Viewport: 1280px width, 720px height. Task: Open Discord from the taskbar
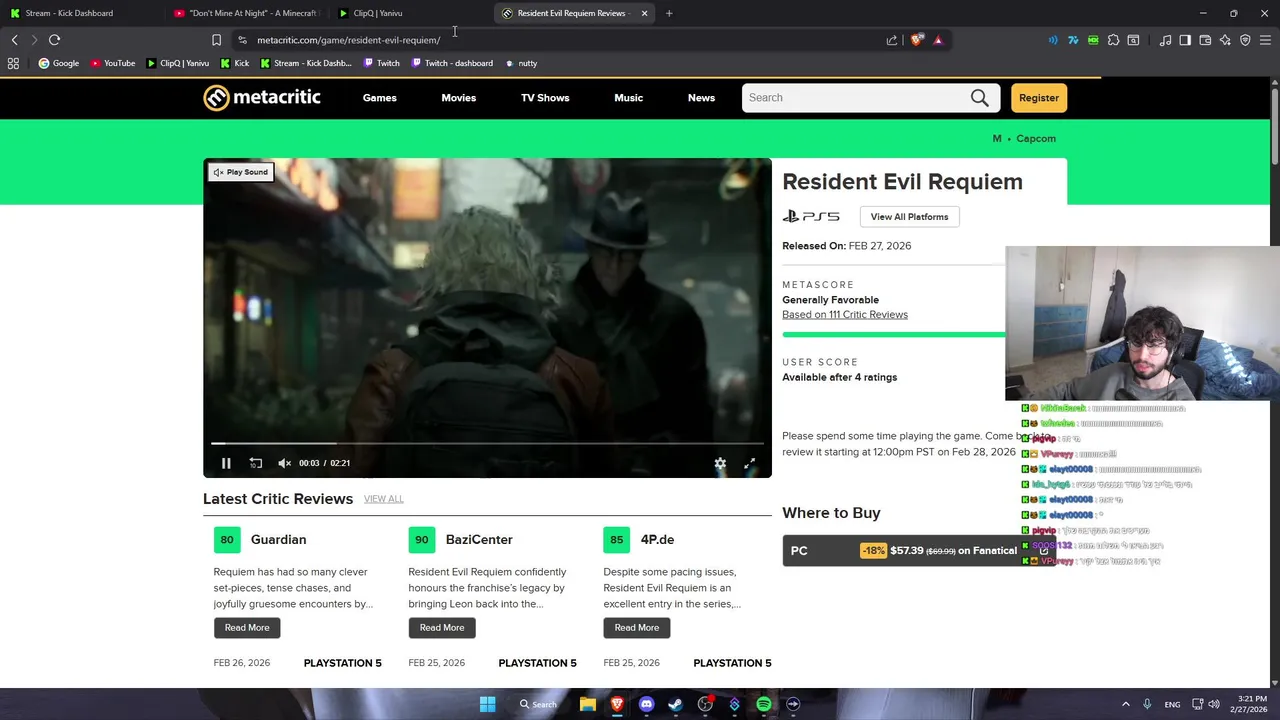(646, 704)
